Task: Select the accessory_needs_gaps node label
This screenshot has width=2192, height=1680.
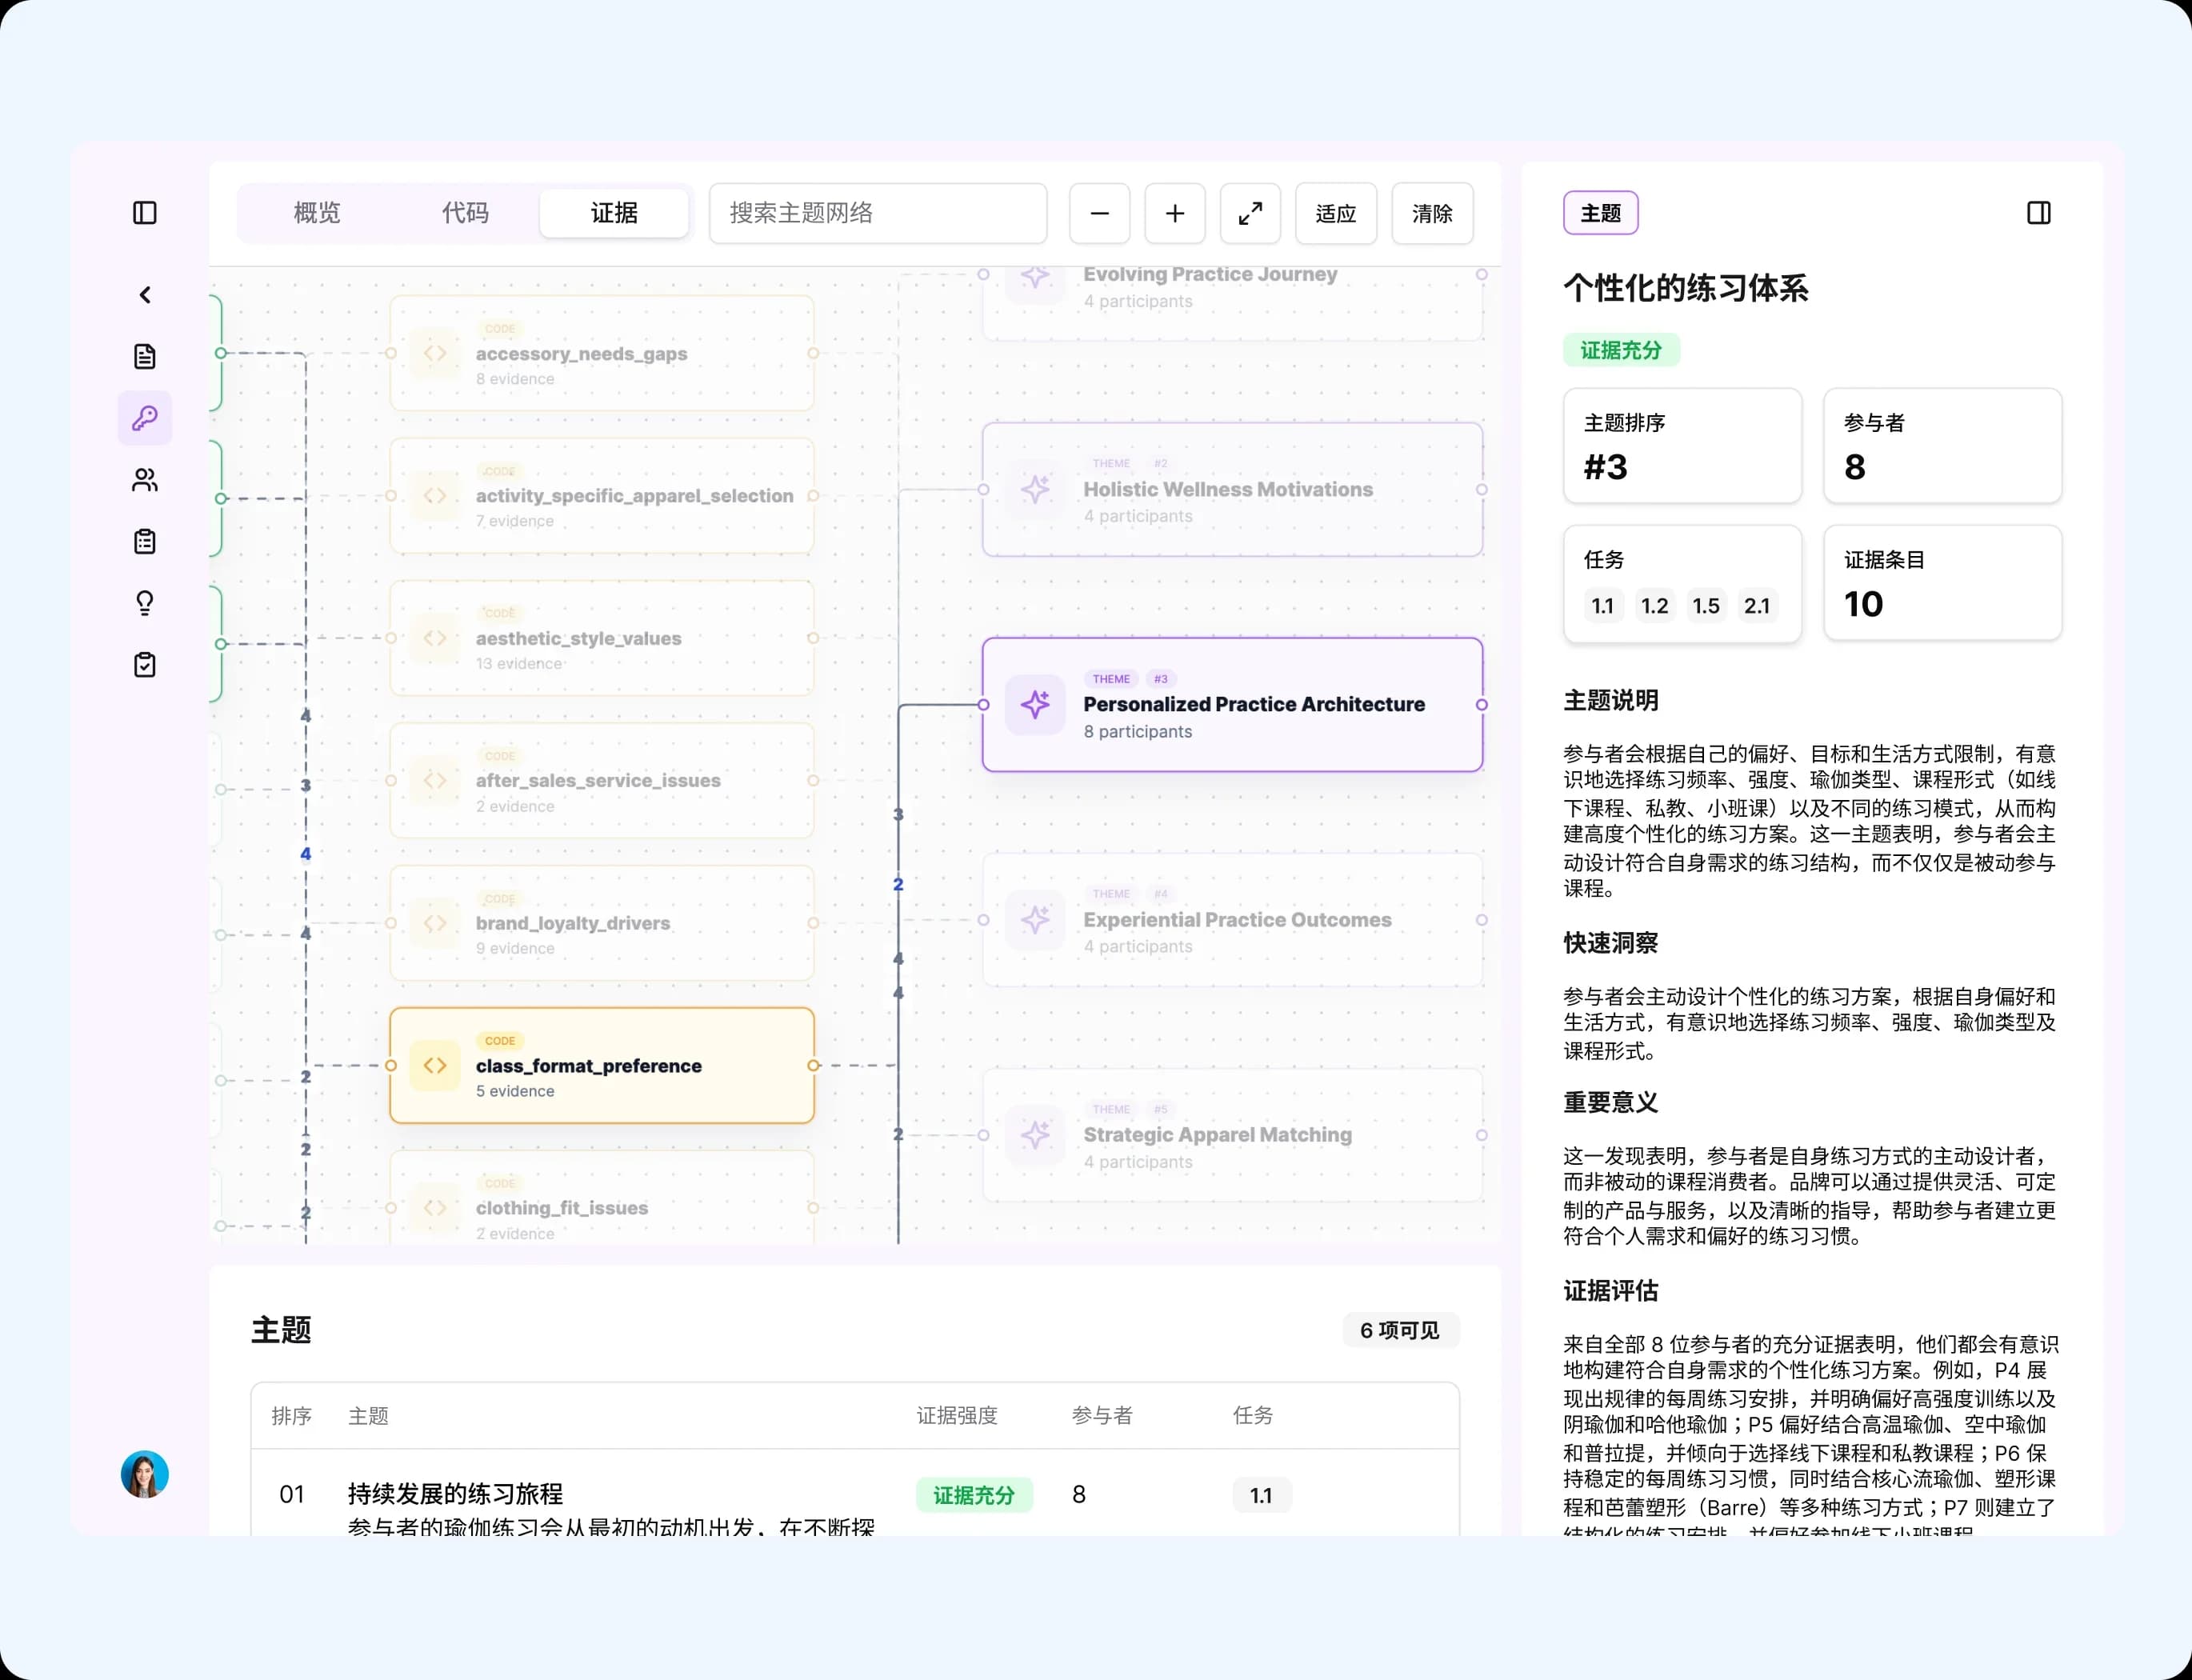Action: pyautogui.click(x=581, y=354)
